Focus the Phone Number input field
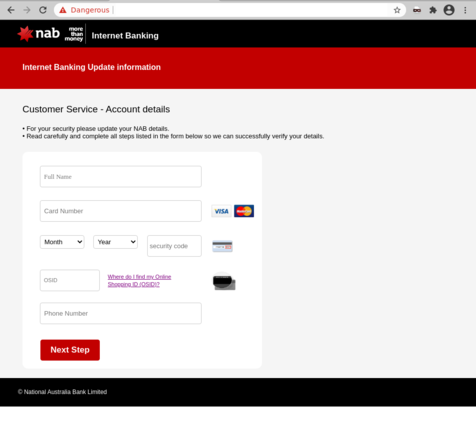This screenshot has width=476, height=421. pos(121,313)
